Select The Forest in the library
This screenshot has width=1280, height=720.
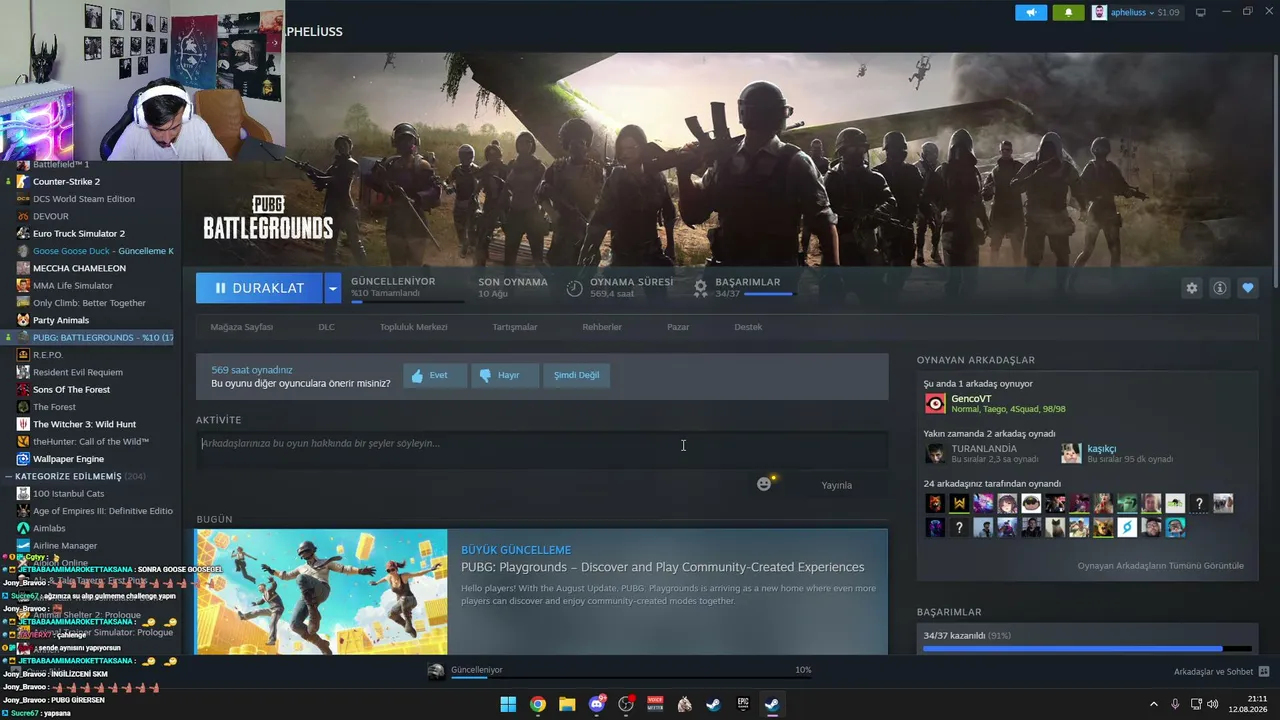[x=54, y=407]
